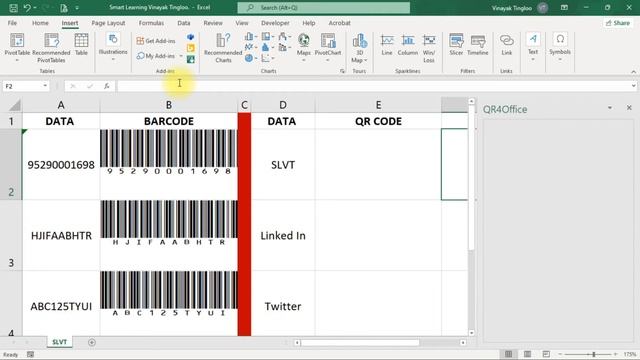Select column B header
This screenshot has height=360, width=640.
(169, 105)
